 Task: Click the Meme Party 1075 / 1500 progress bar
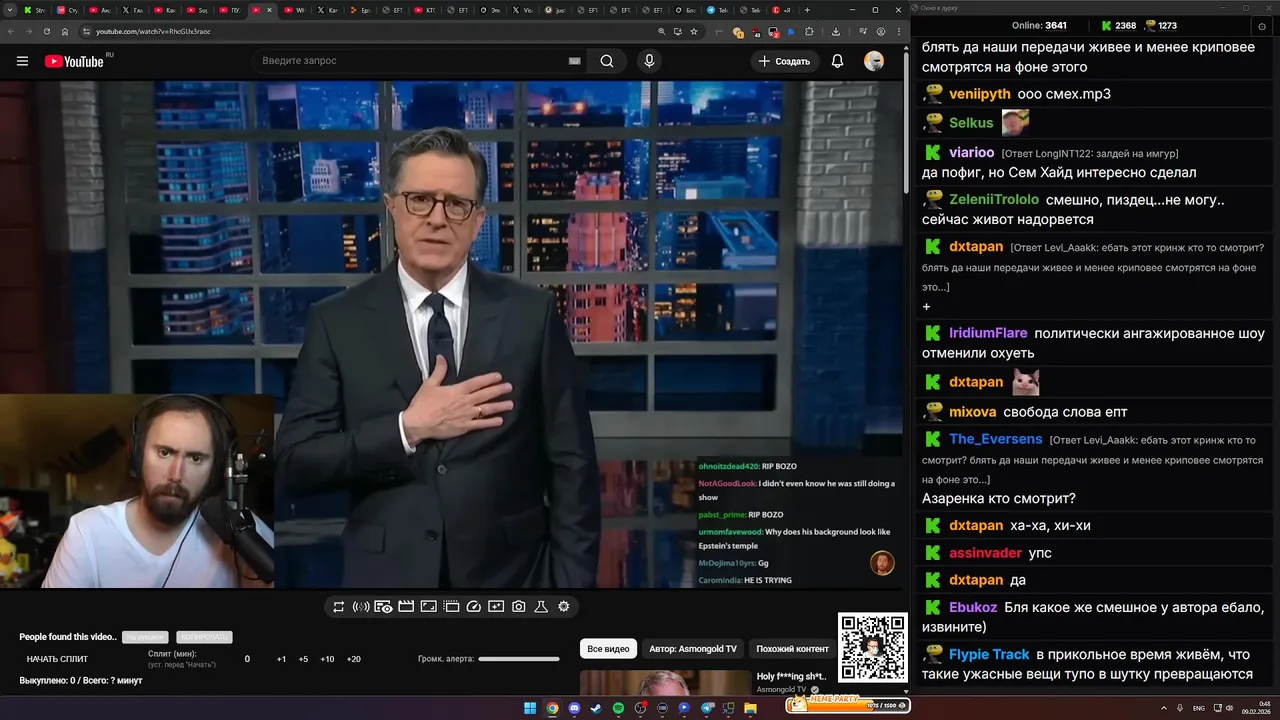(x=848, y=706)
